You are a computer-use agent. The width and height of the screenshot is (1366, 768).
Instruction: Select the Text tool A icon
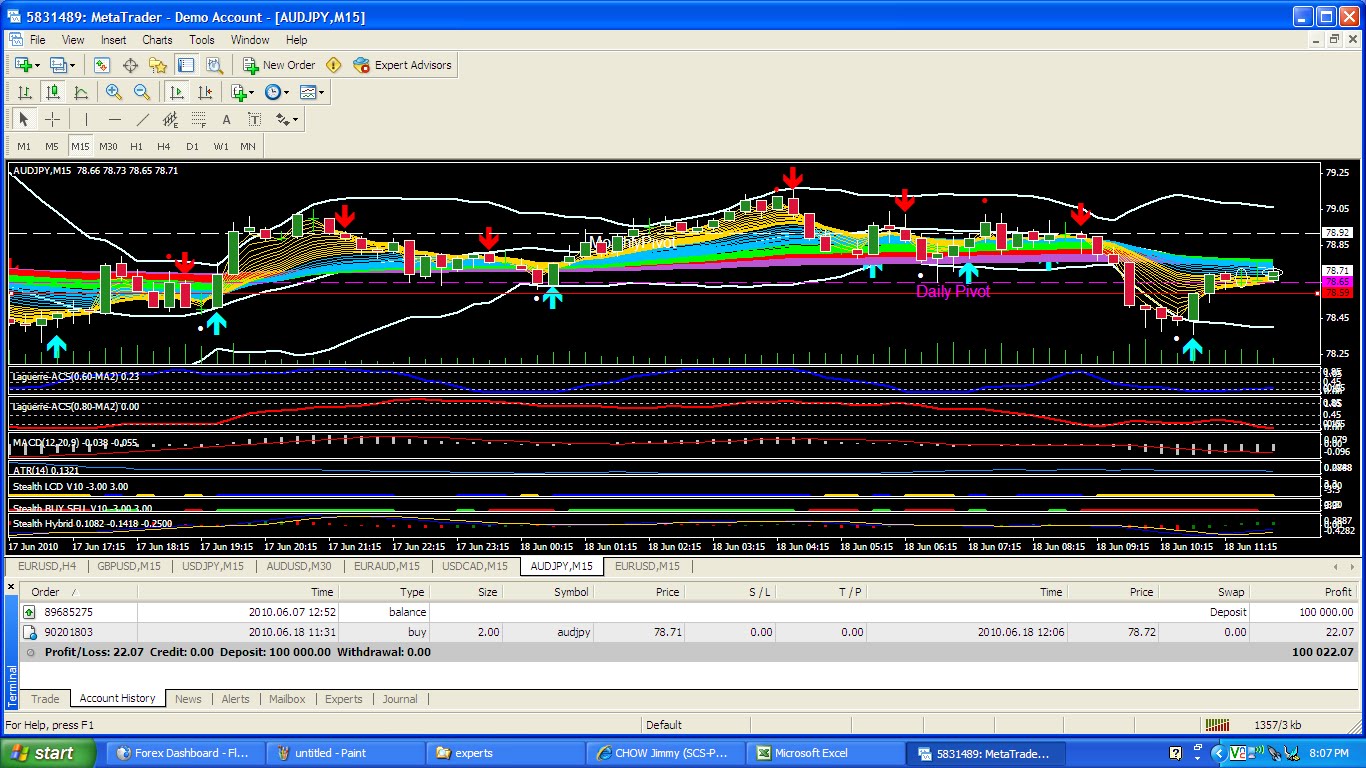(x=226, y=119)
